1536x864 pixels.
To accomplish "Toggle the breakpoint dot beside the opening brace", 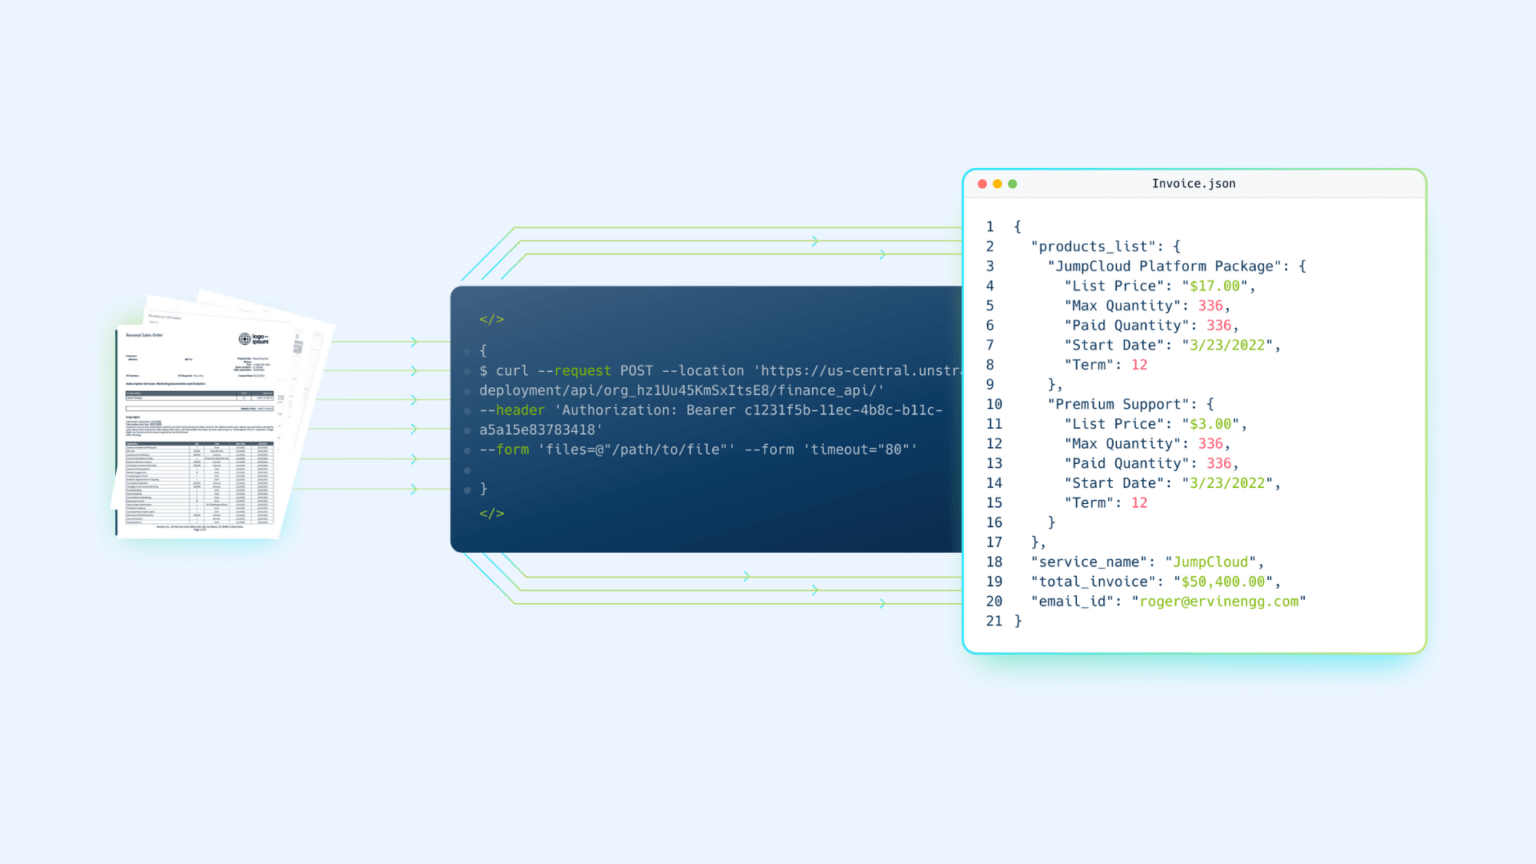I will (467, 350).
